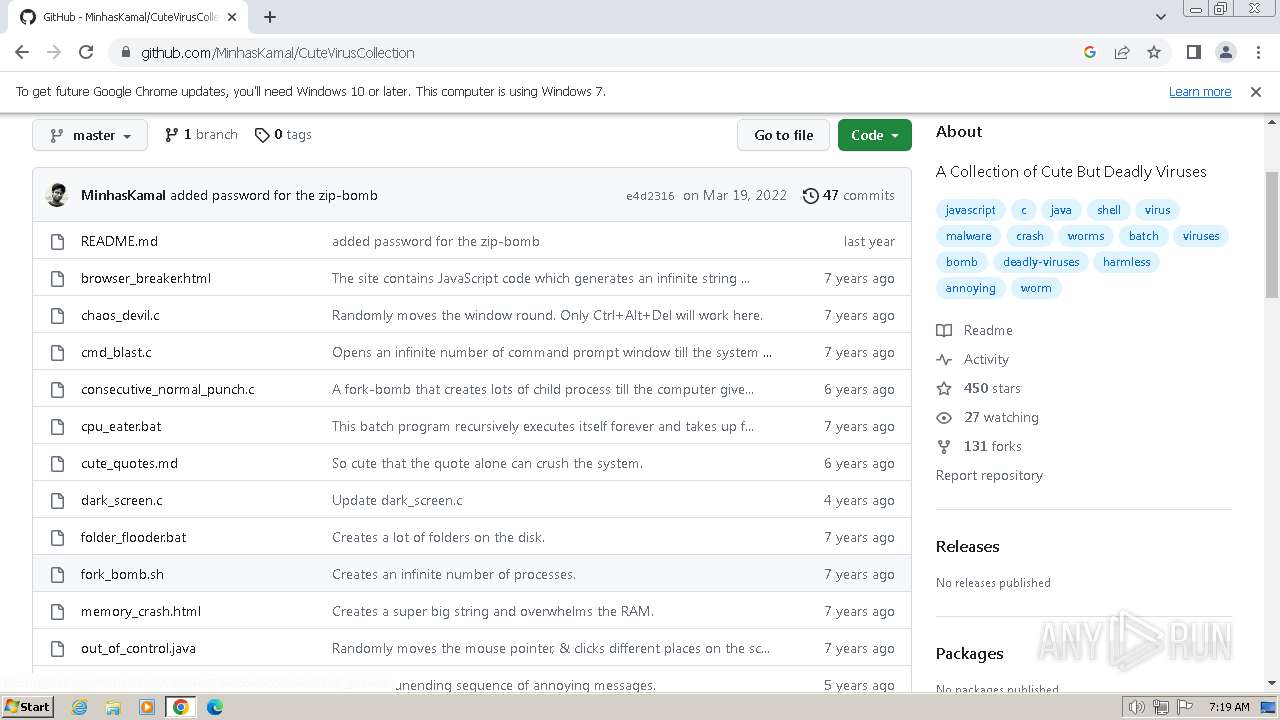The height and width of the screenshot is (720, 1280).
Task: View the 47 commits history
Action: click(x=849, y=195)
